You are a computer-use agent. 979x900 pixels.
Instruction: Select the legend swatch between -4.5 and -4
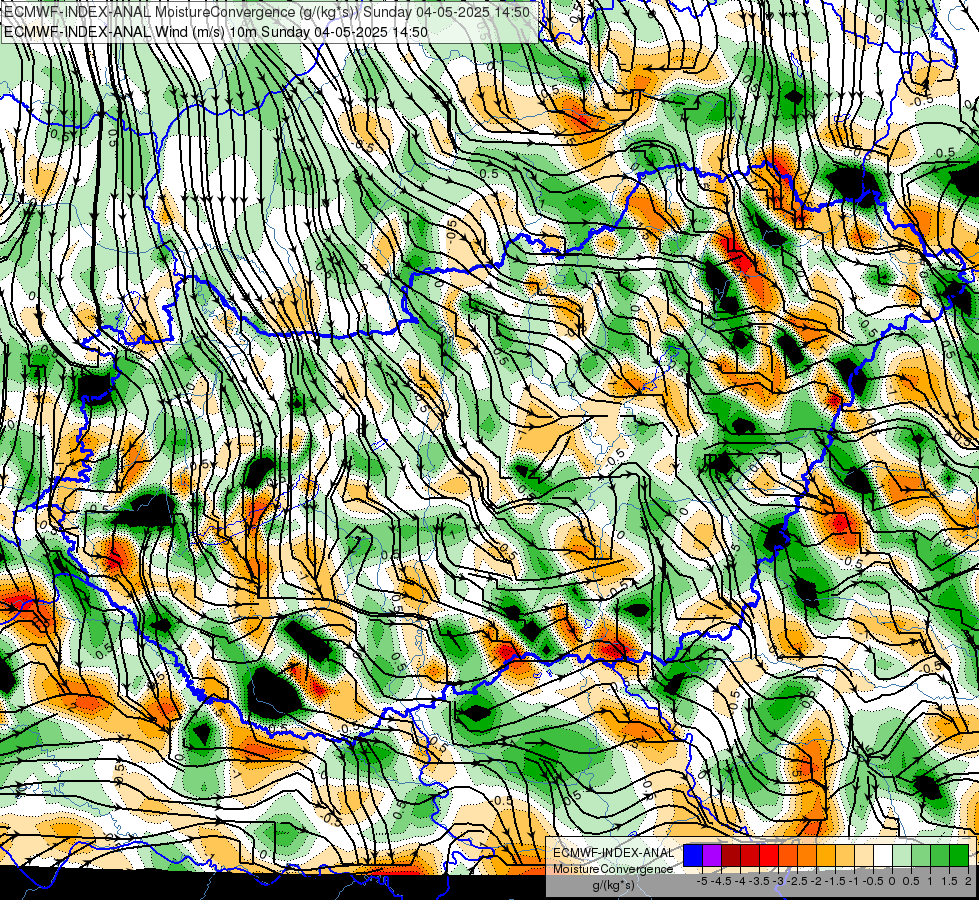tap(731, 855)
